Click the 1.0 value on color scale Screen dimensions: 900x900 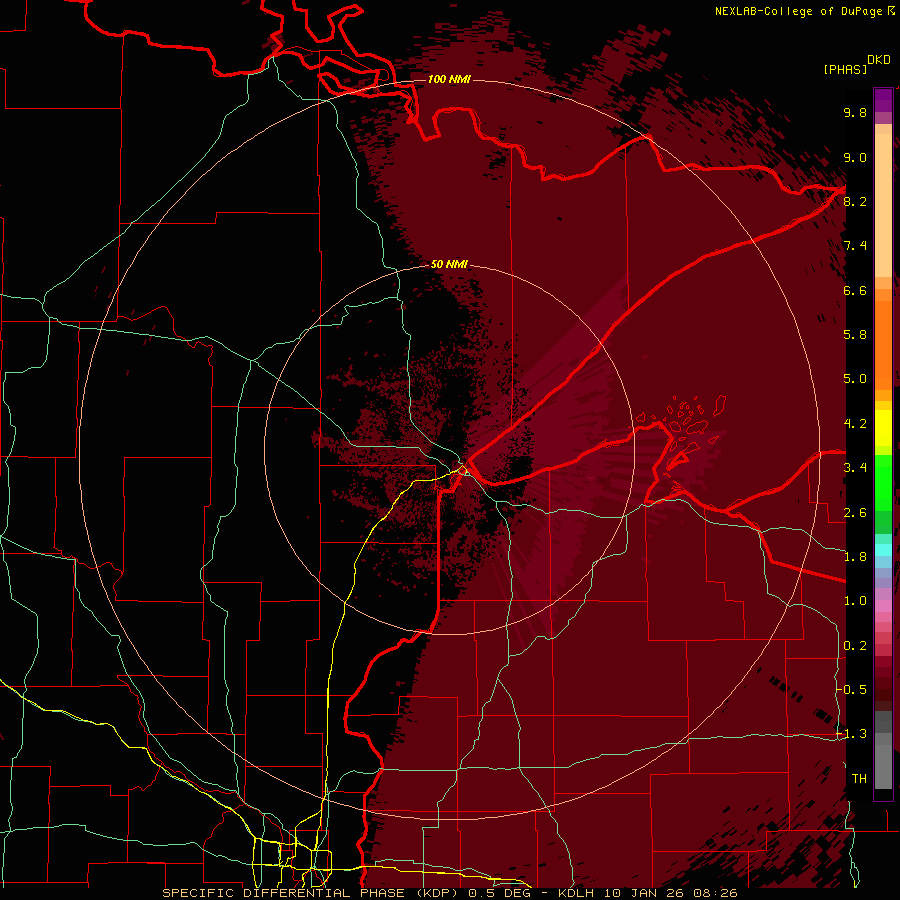tap(855, 601)
